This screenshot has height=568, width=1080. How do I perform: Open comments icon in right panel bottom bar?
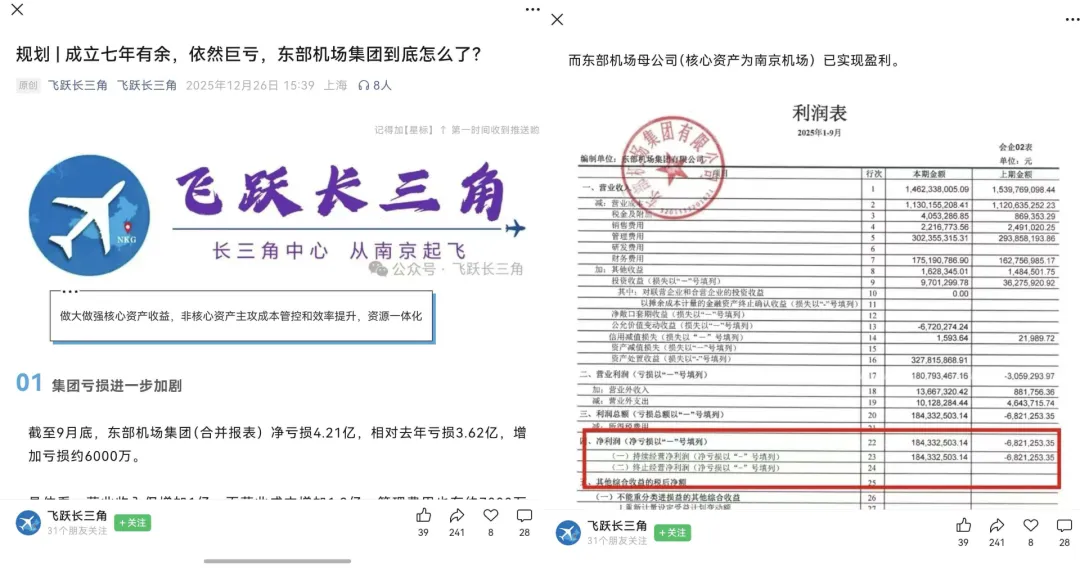pyautogui.click(x=1064, y=526)
